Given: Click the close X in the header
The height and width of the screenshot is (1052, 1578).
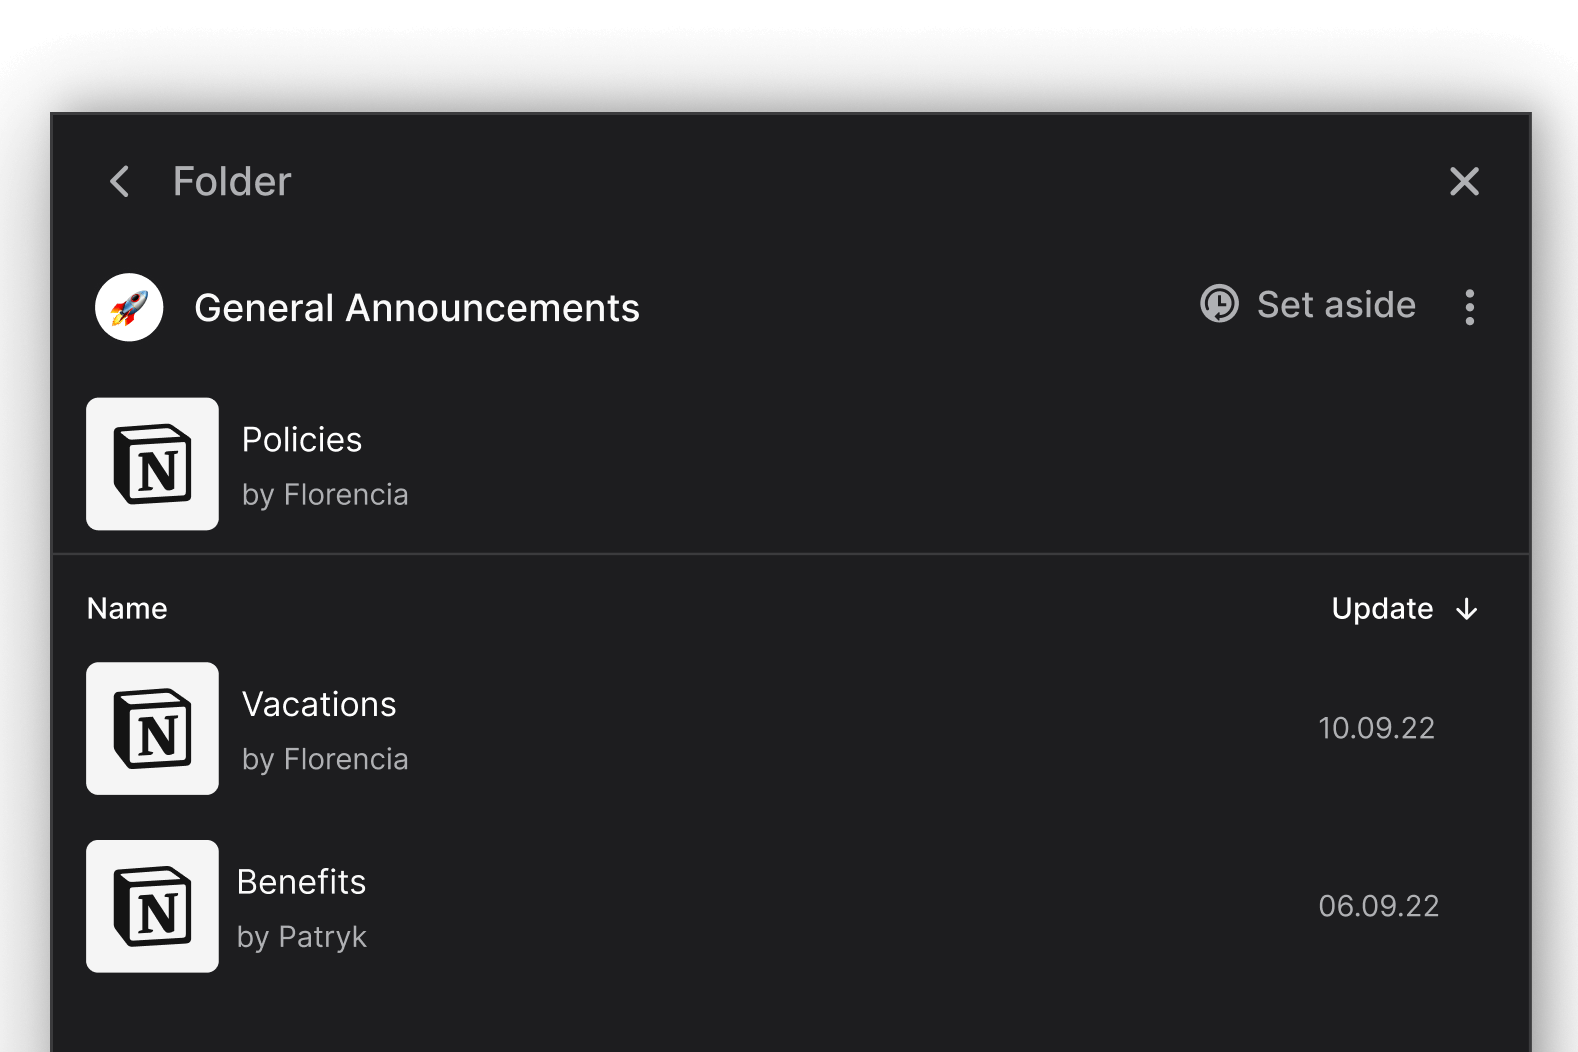Looking at the screenshot, I should 1464,181.
